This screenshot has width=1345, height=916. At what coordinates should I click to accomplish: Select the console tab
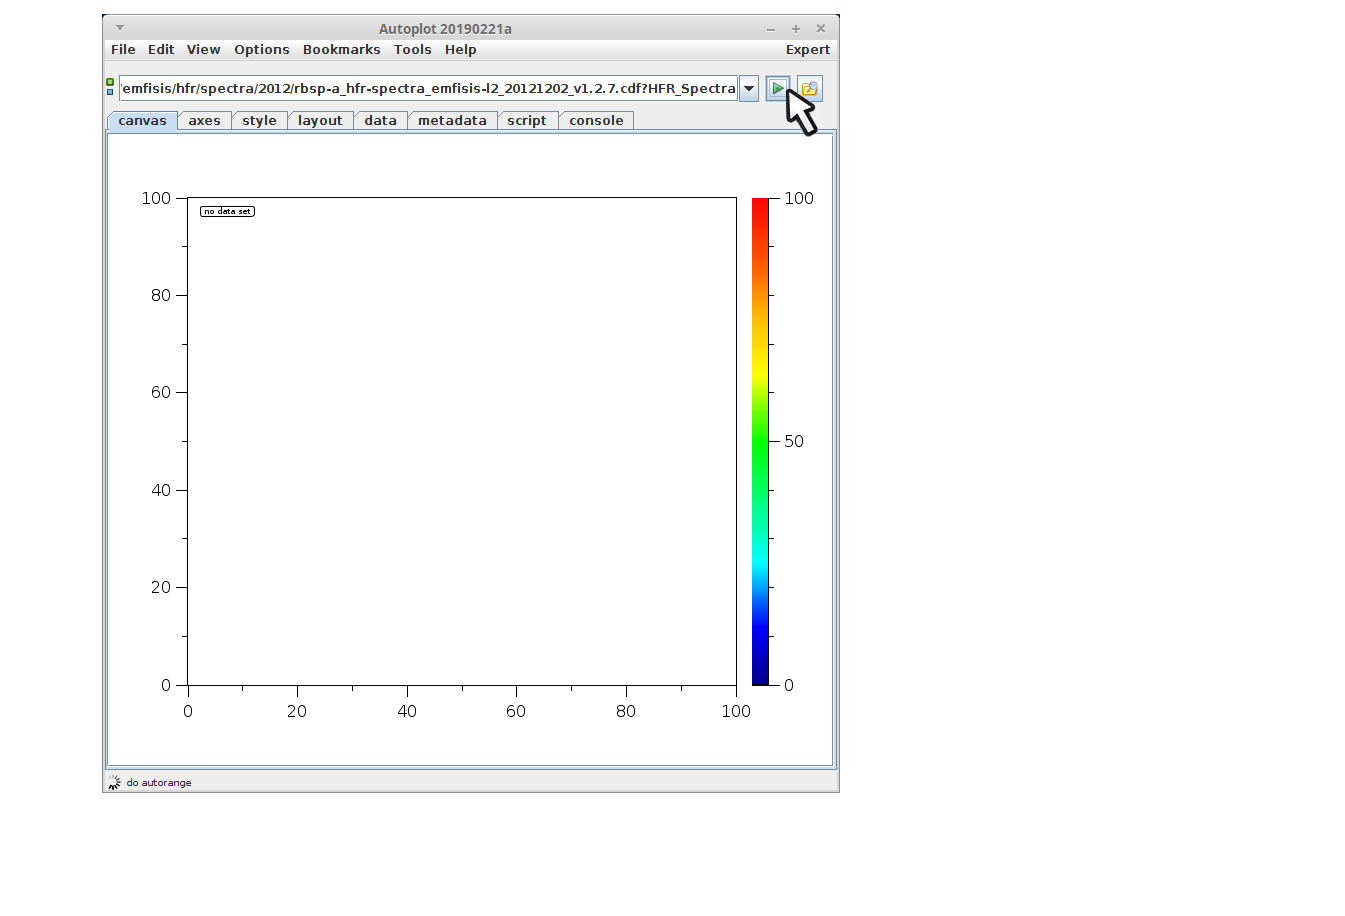[596, 121]
